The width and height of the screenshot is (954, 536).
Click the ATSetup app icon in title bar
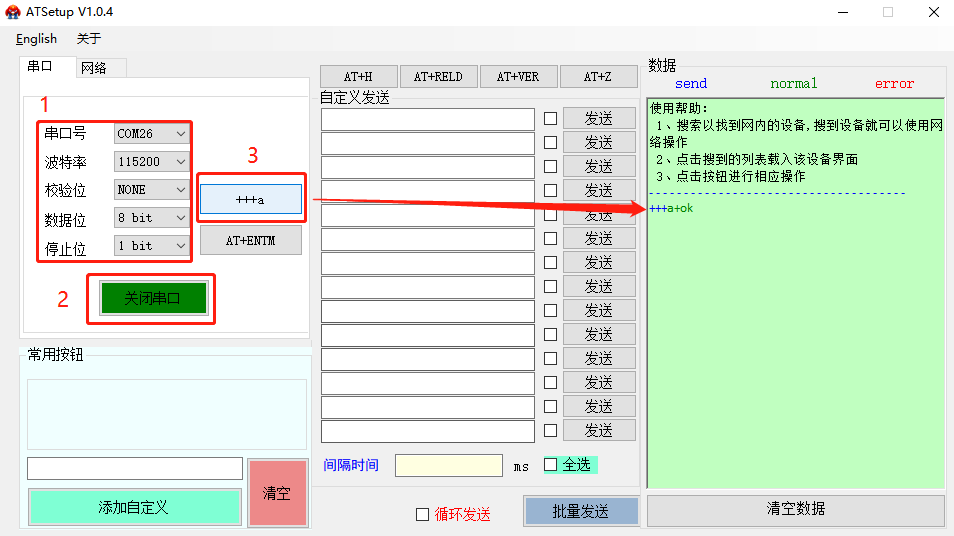13,12
